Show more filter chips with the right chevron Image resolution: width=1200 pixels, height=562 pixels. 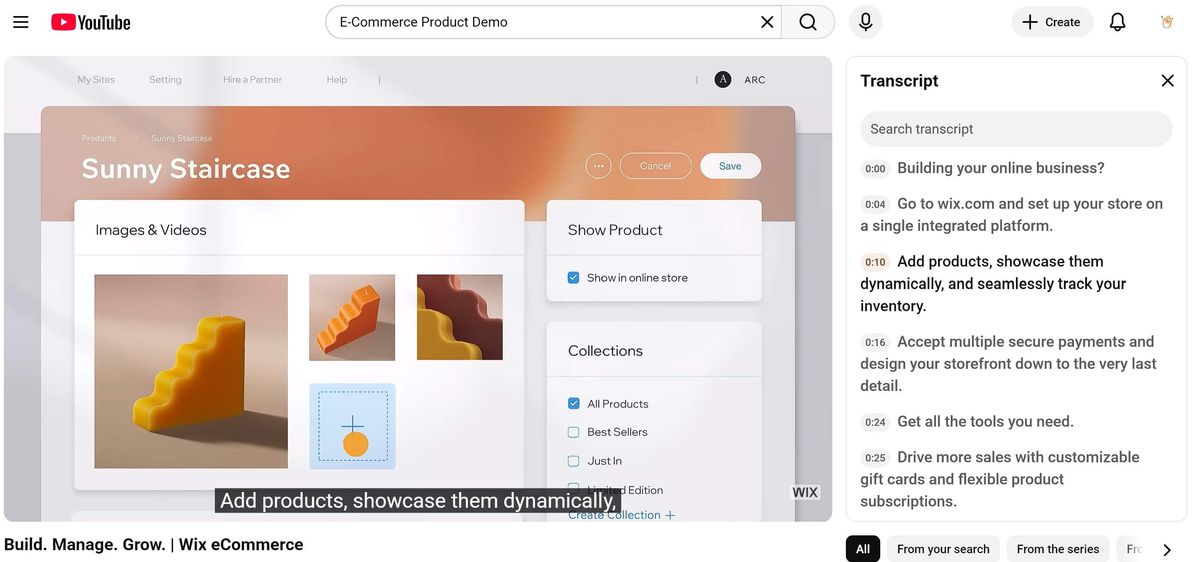pyautogui.click(x=1166, y=549)
